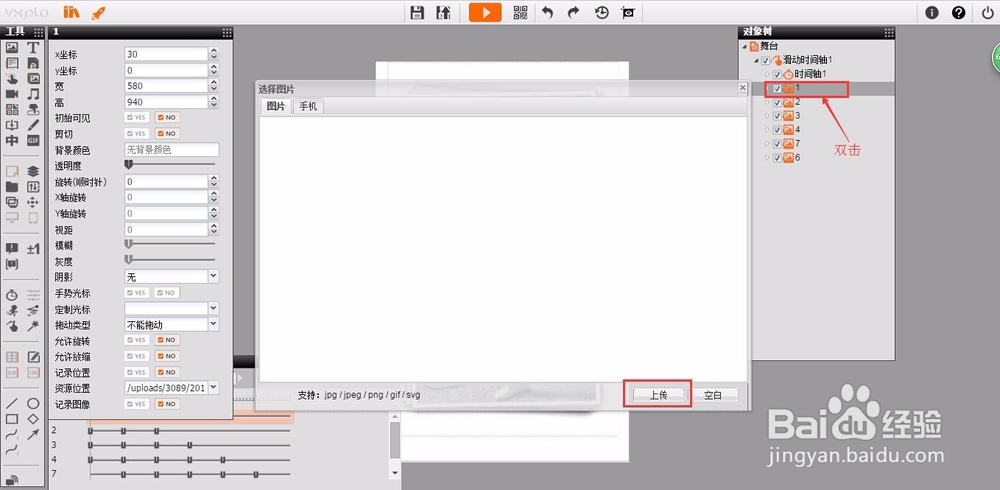Collapse the 舞台 tree node
This screenshot has height=490, width=1000.
(744, 47)
